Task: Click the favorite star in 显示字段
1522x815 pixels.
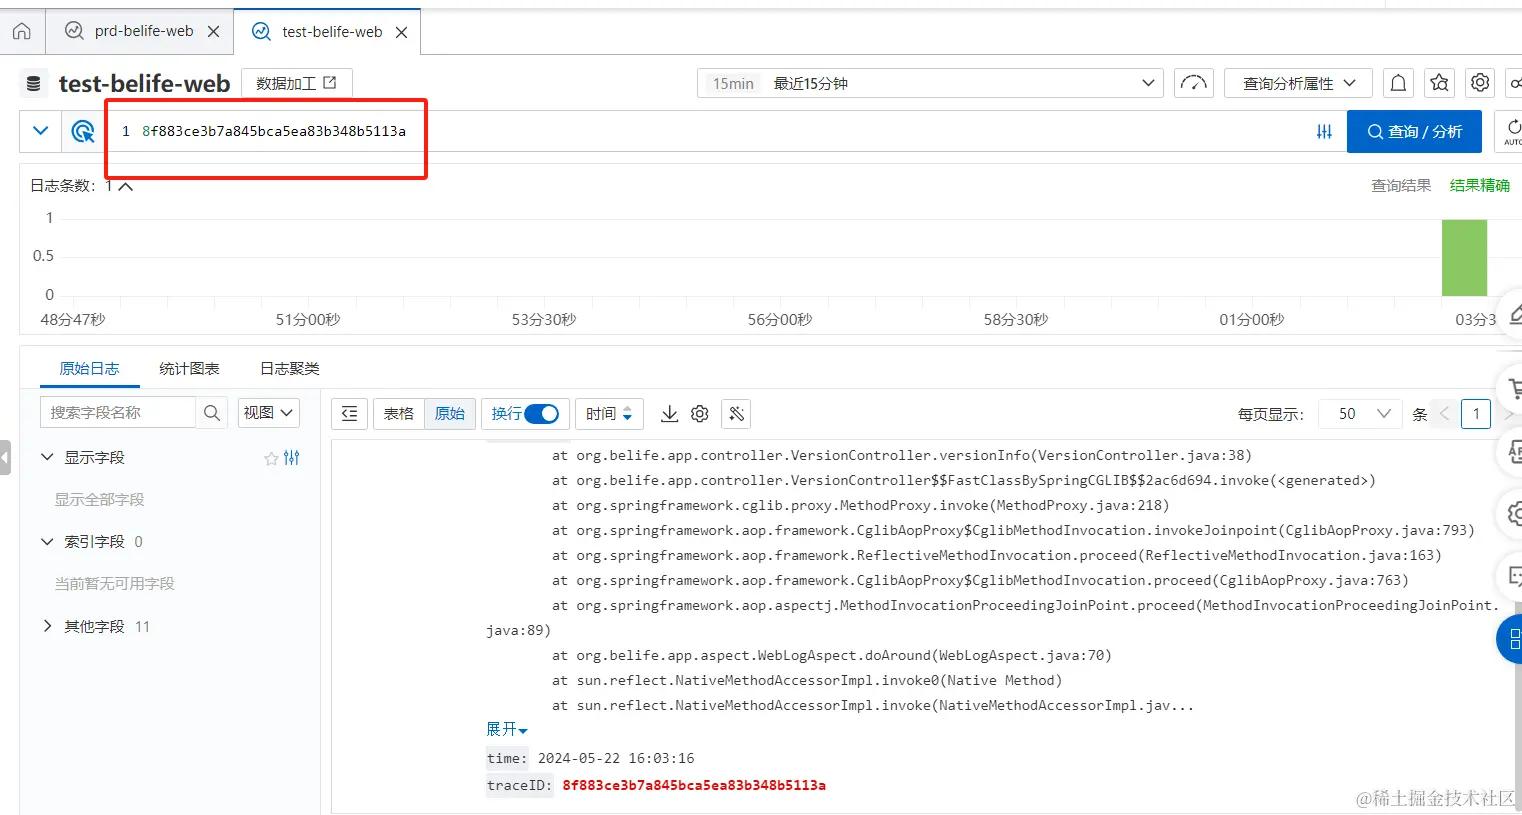Action: point(271,458)
